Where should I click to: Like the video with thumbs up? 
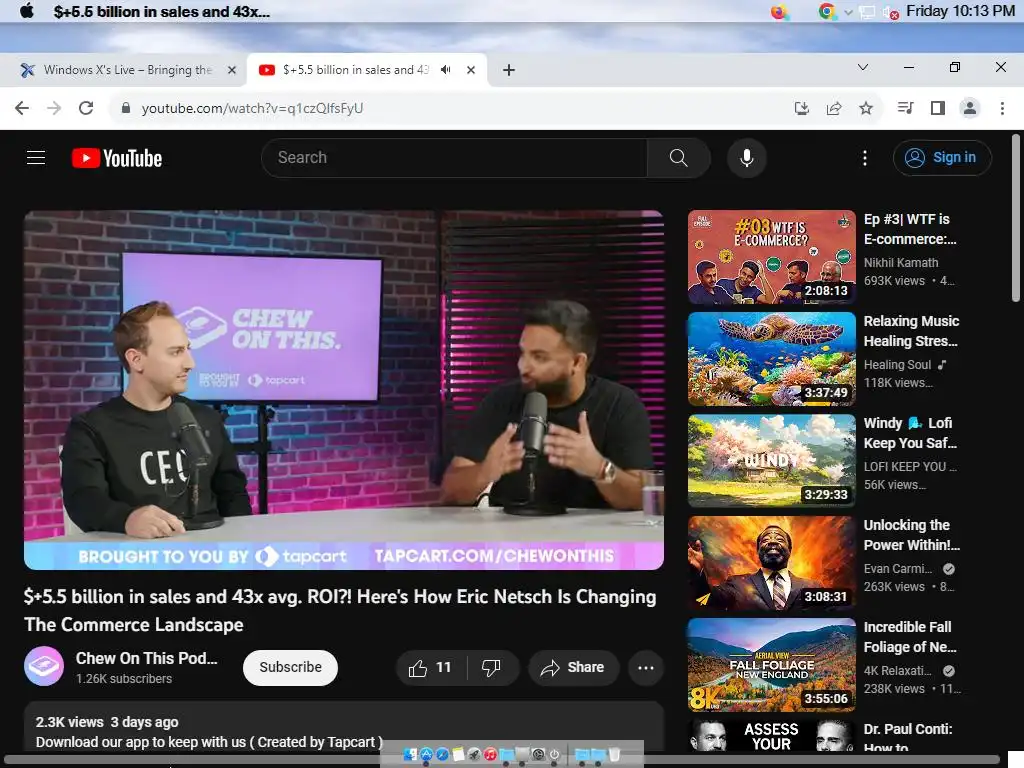[x=430, y=667]
